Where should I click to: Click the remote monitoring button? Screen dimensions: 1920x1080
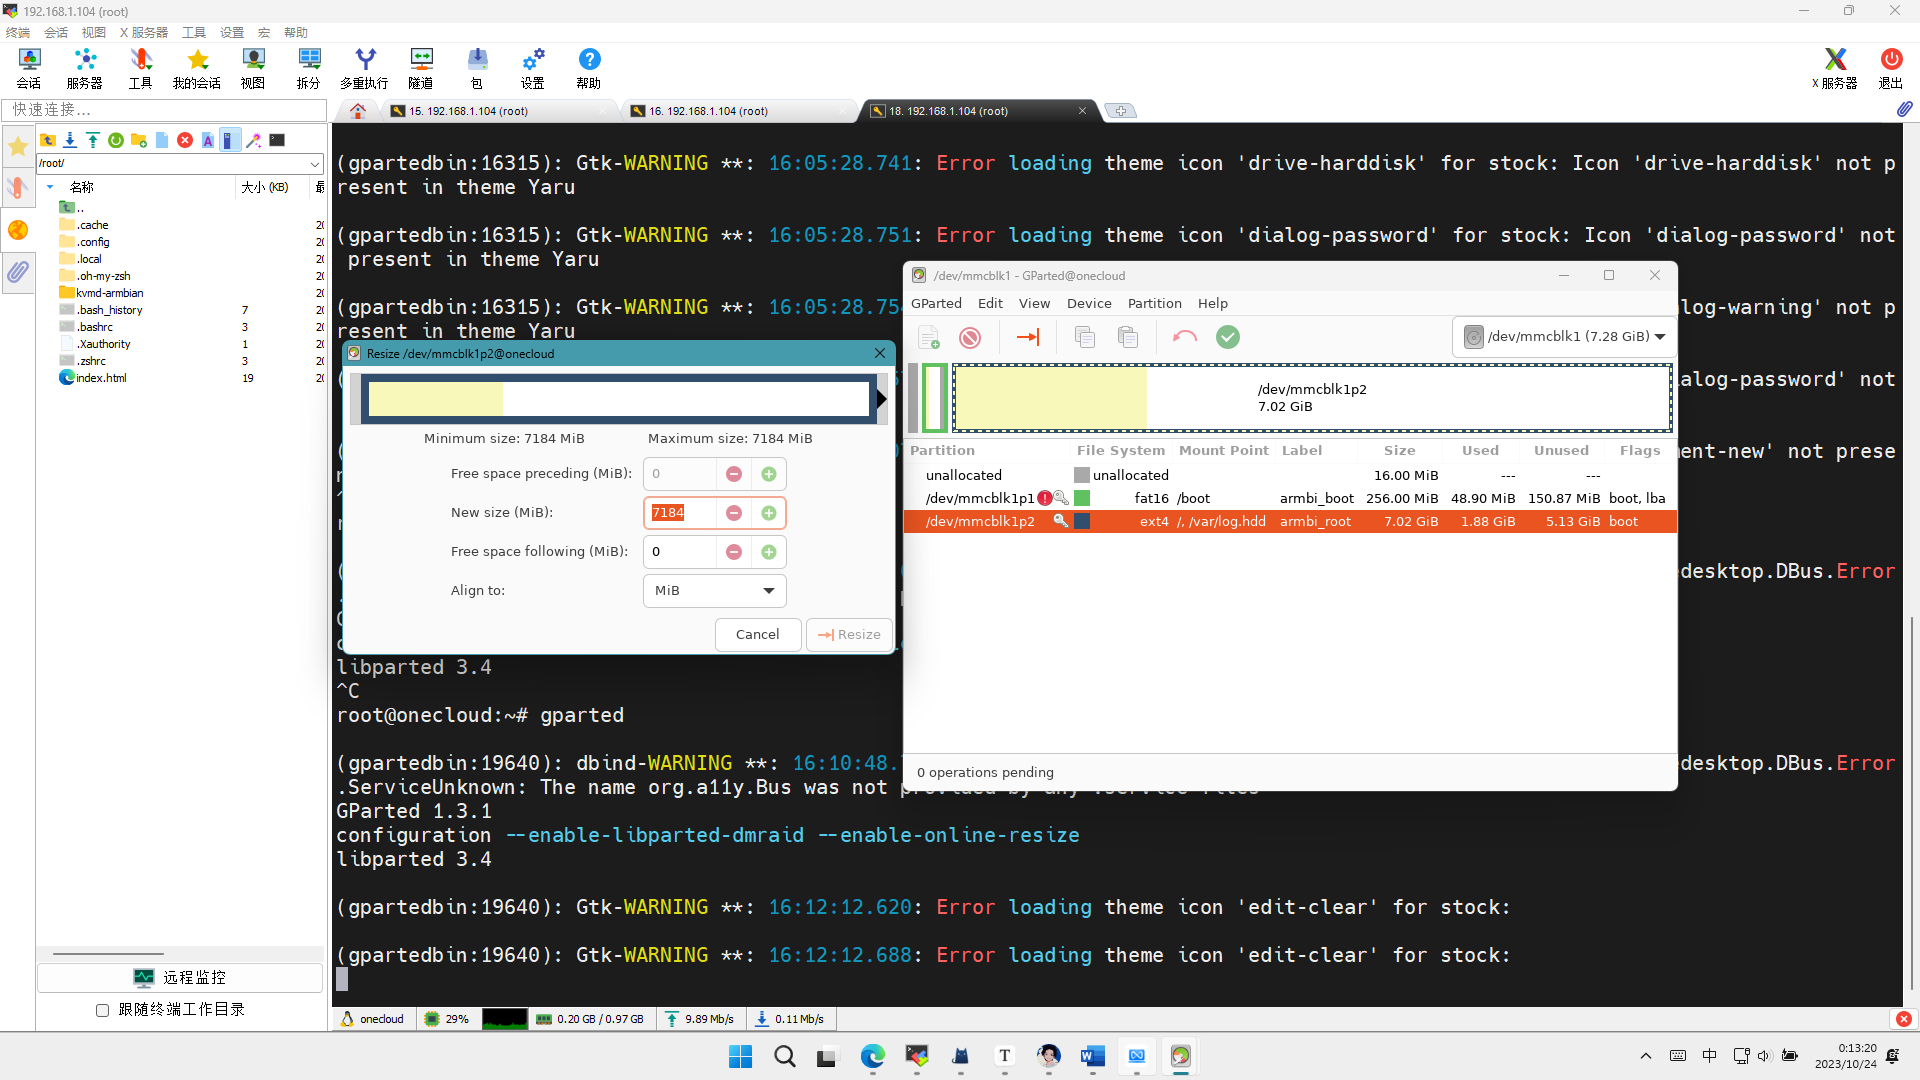[180, 977]
